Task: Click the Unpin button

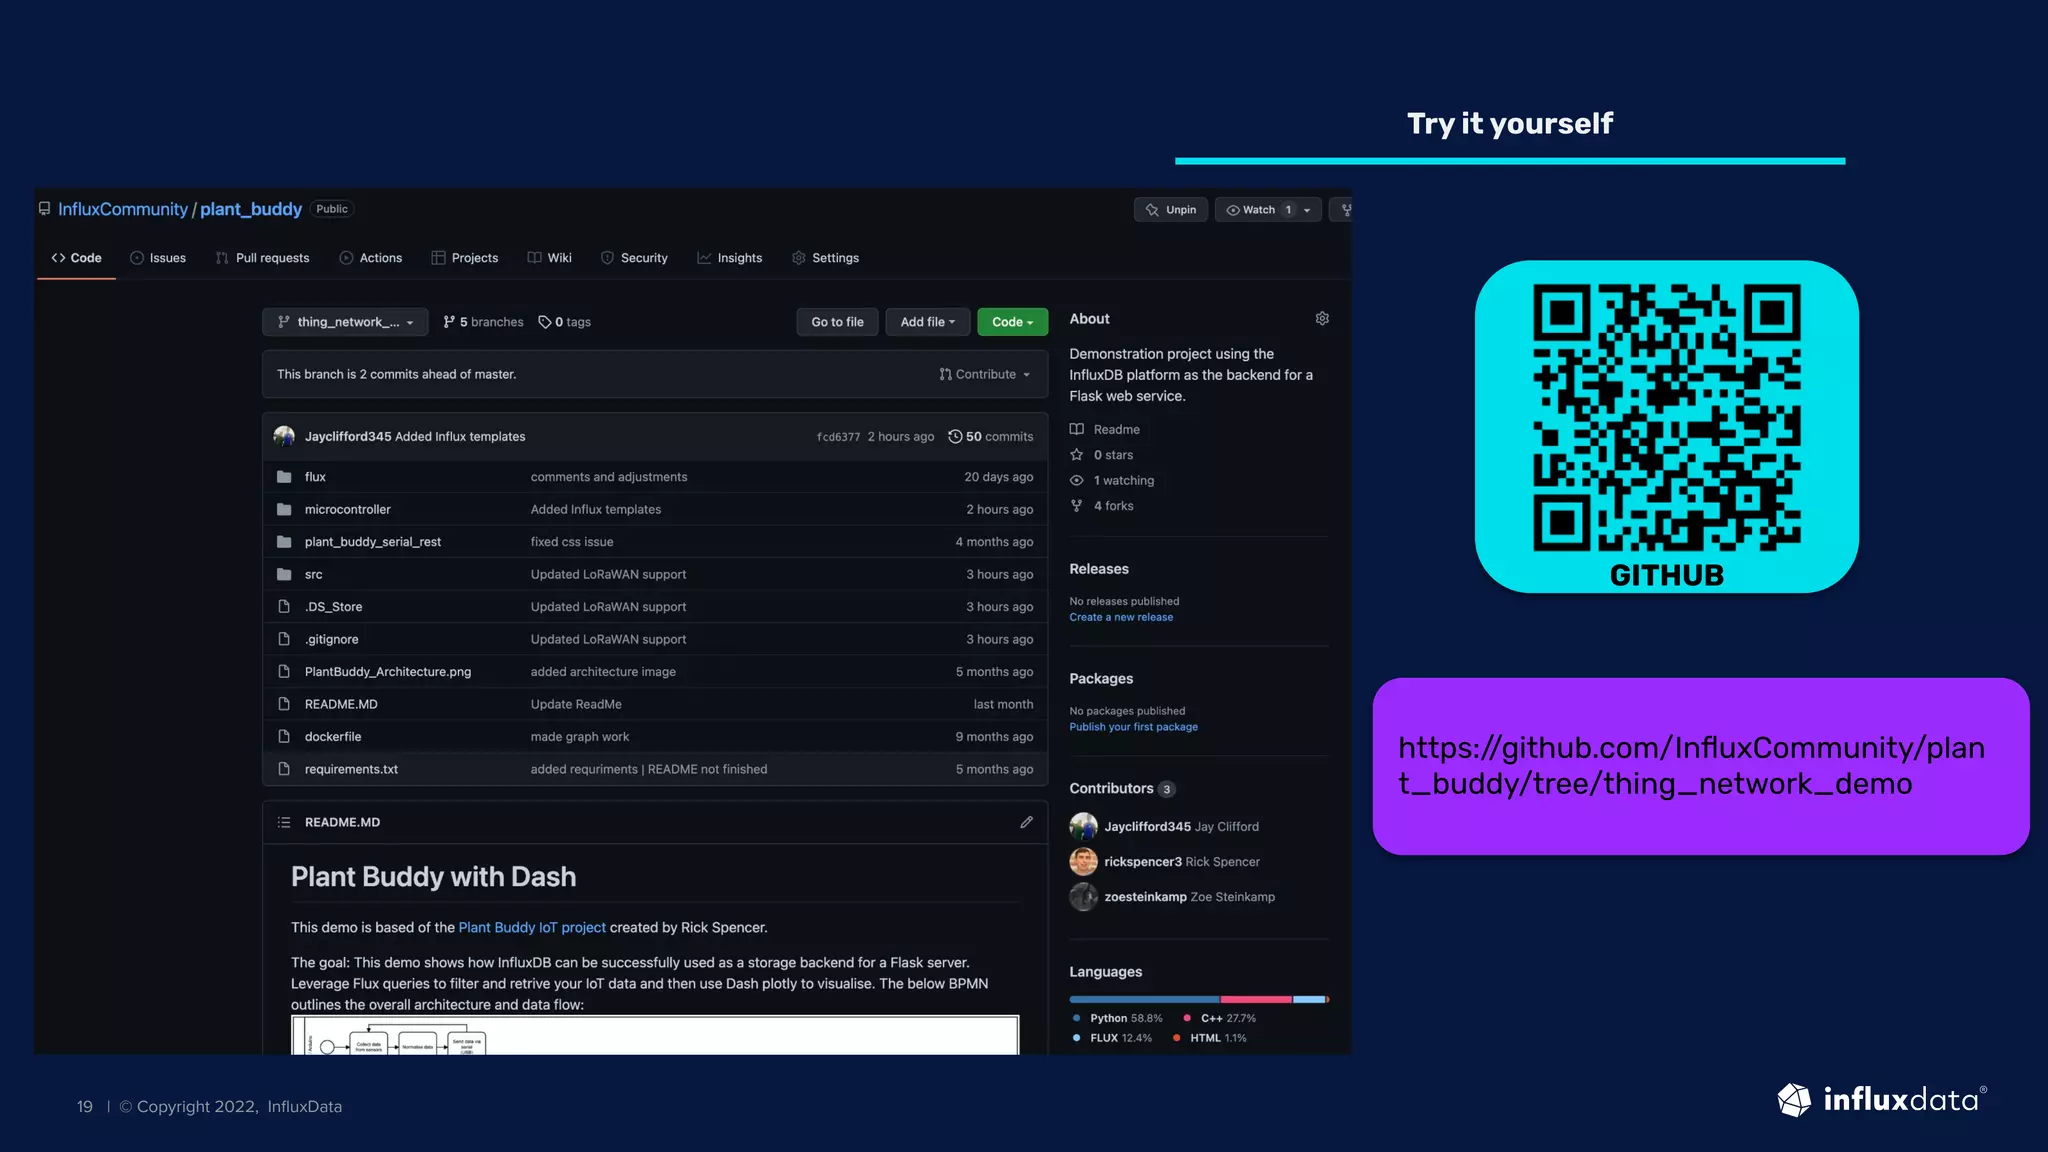Action: [1171, 210]
